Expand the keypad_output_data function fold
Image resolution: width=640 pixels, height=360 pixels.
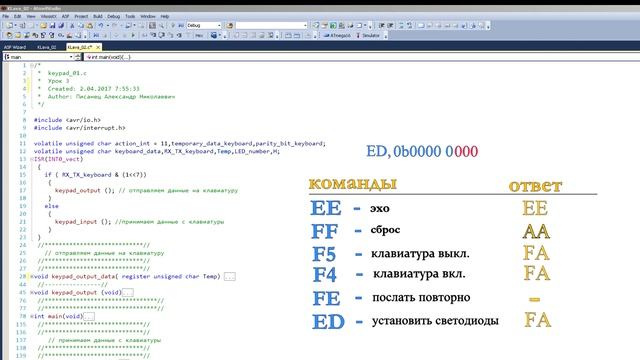(32, 277)
